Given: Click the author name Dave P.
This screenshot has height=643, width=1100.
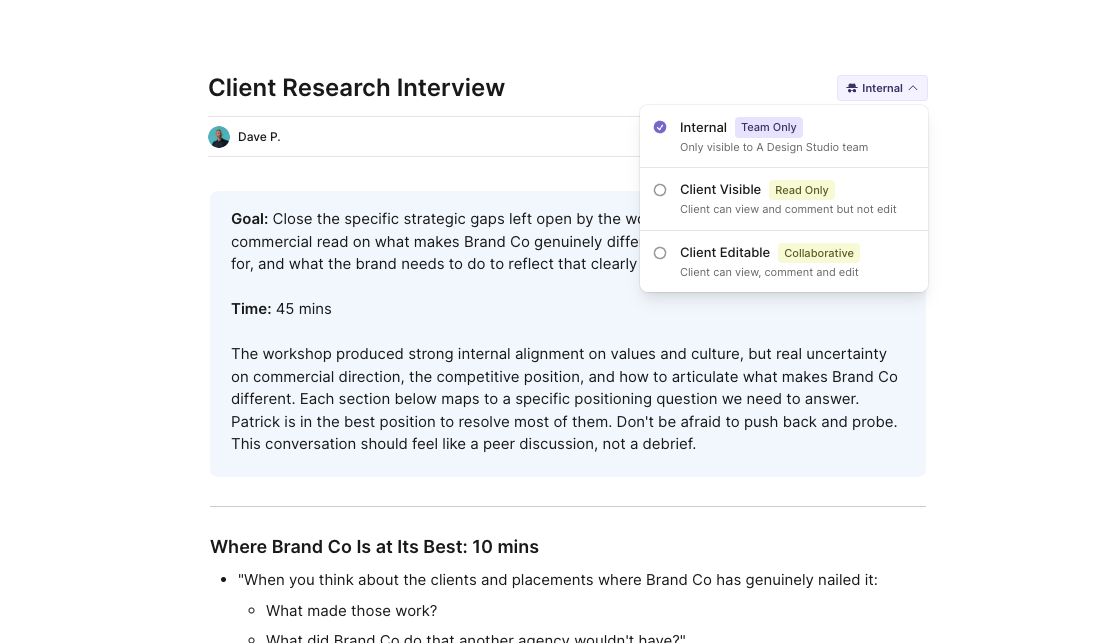Looking at the screenshot, I should [x=259, y=137].
